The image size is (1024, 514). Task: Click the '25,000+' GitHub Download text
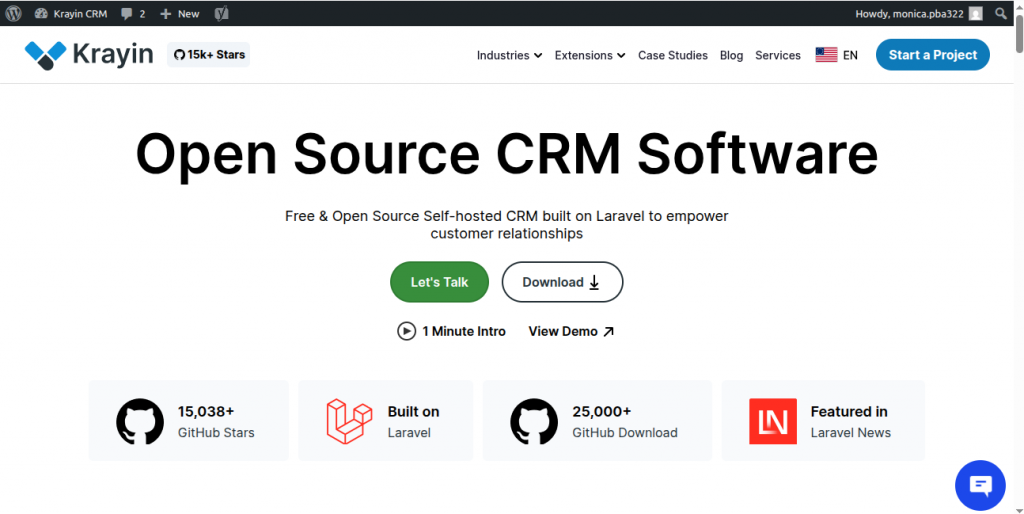click(x=601, y=411)
